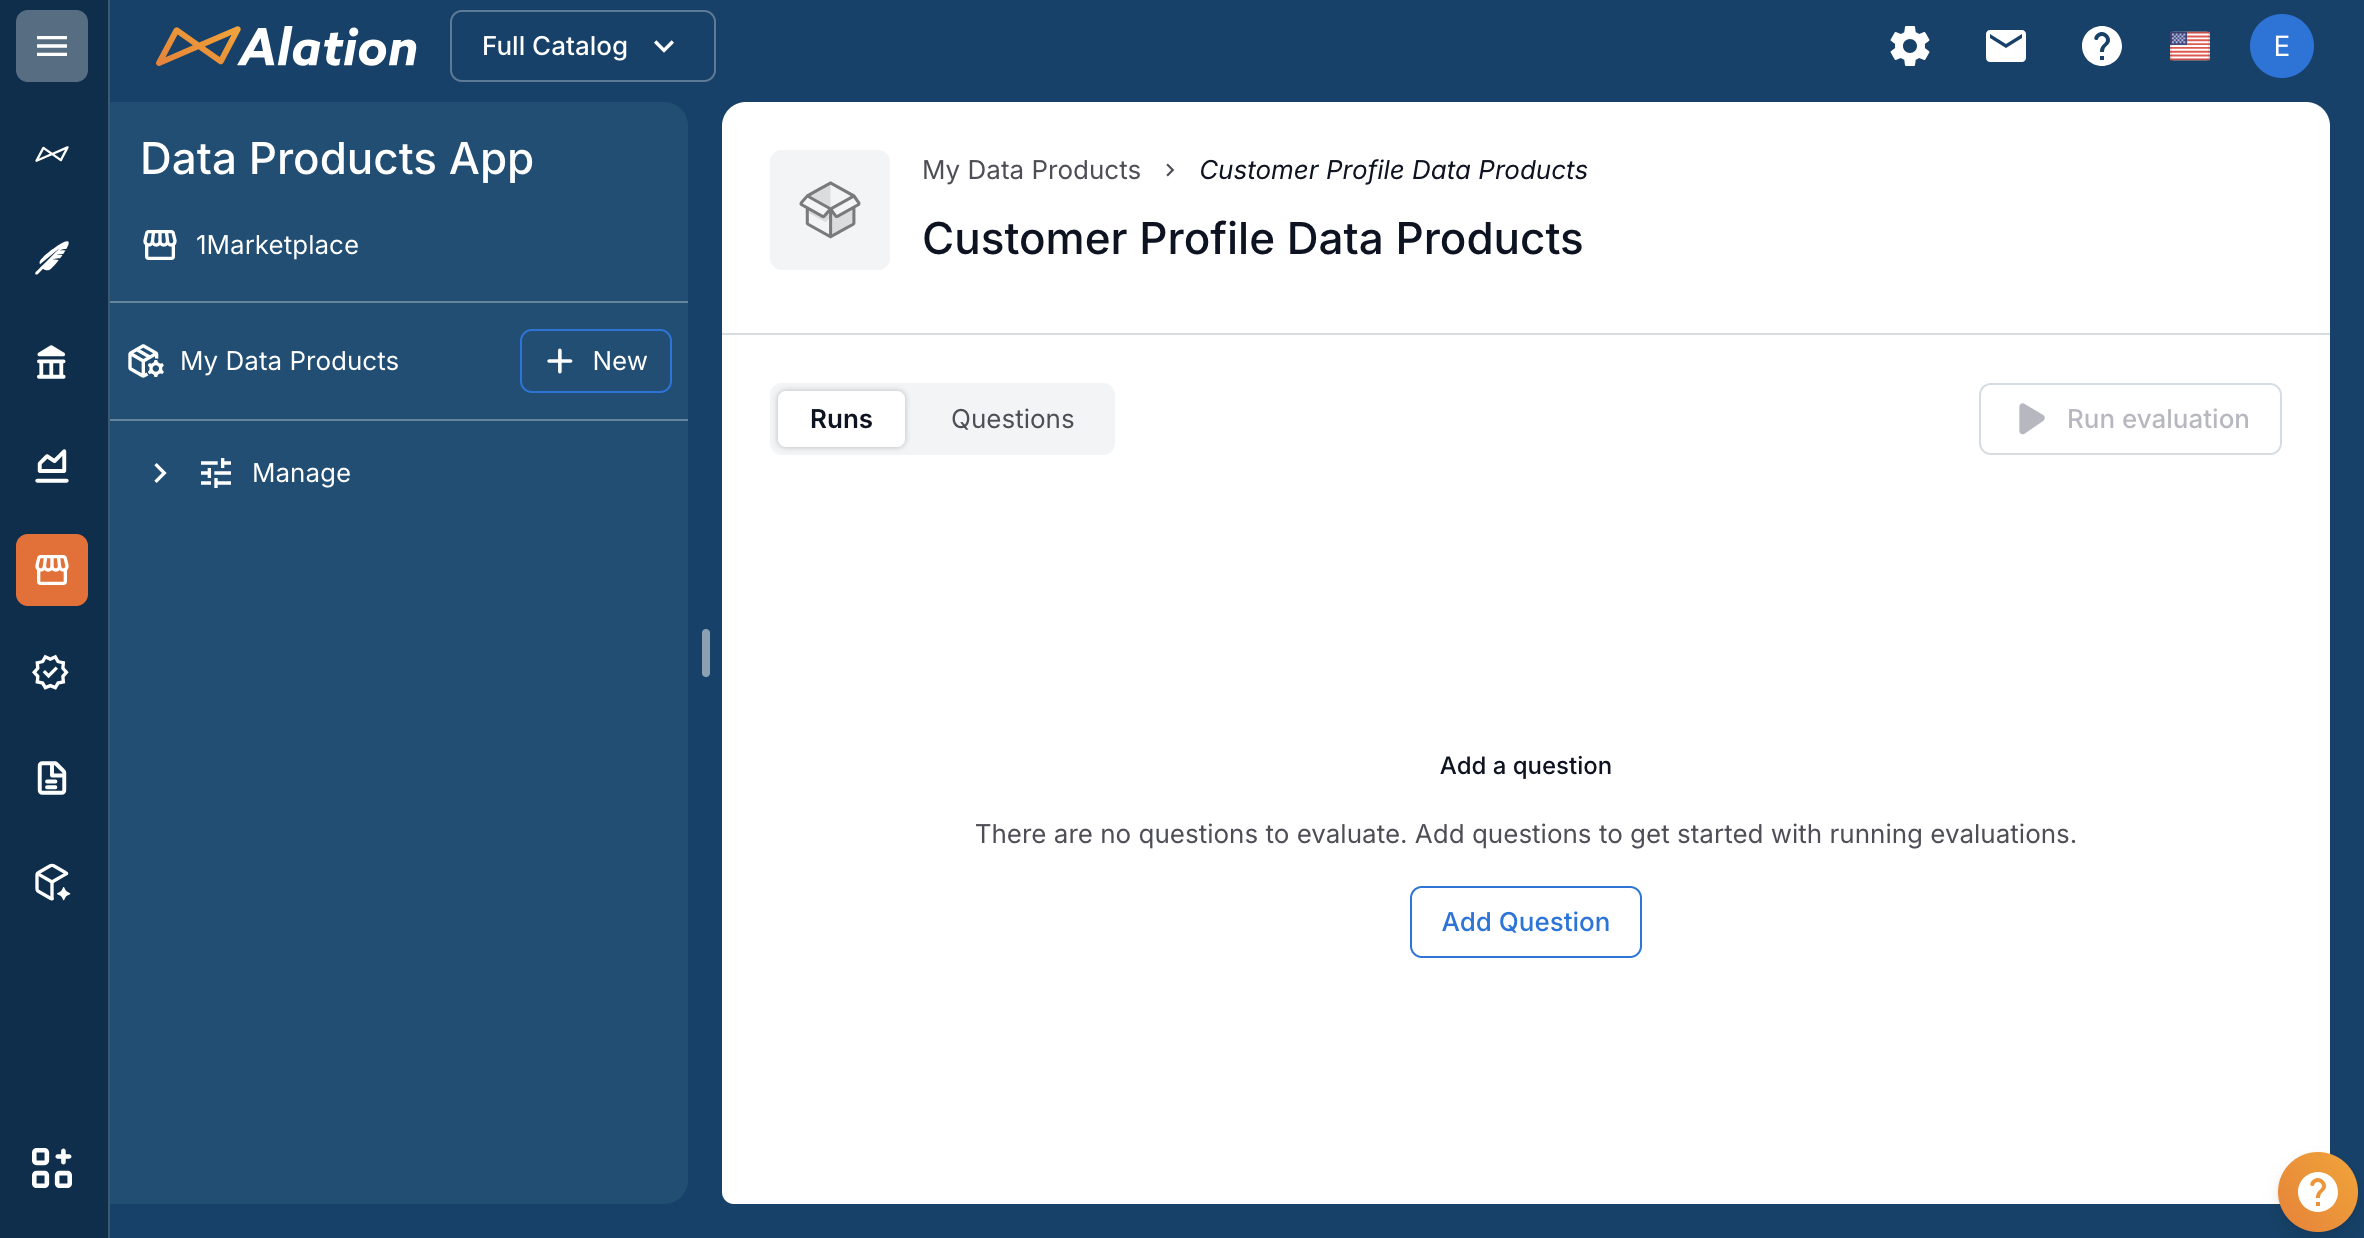The width and height of the screenshot is (2364, 1238).
Task: Open the analytics chart sidebar icon
Action: click(x=52, y=466)
